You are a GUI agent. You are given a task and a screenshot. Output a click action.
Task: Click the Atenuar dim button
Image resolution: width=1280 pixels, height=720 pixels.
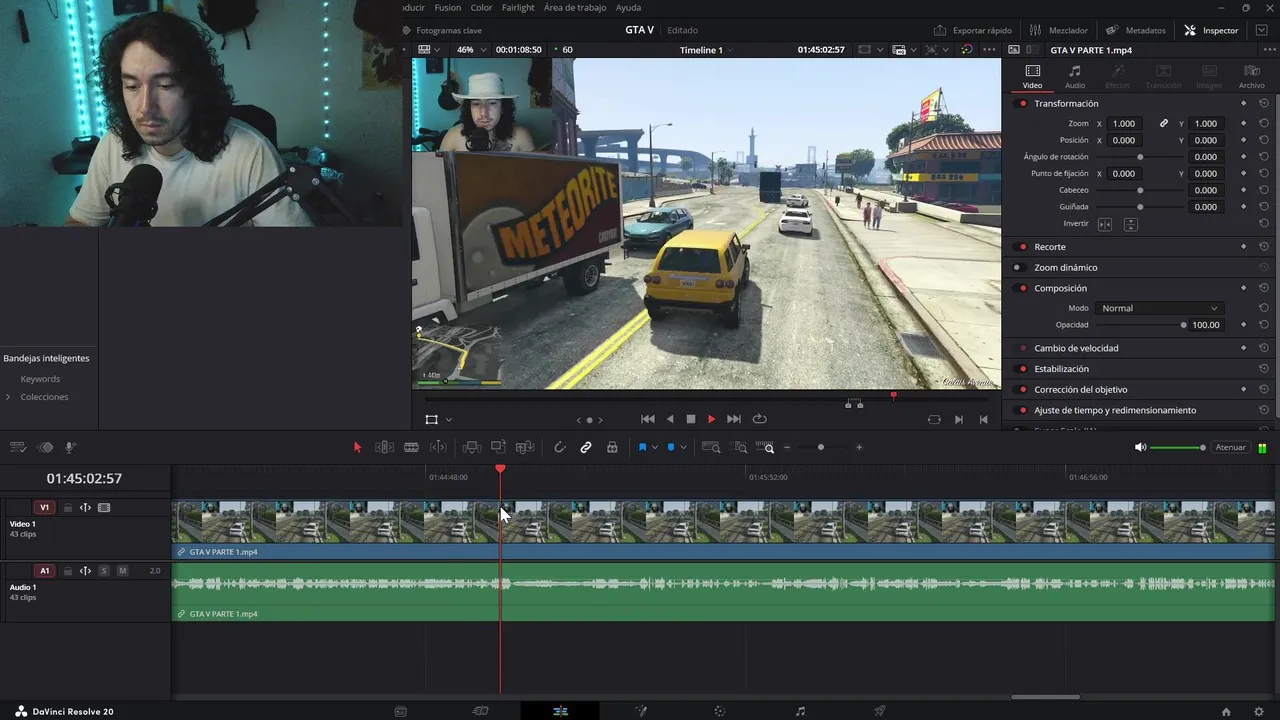(x=1230, y=447)
